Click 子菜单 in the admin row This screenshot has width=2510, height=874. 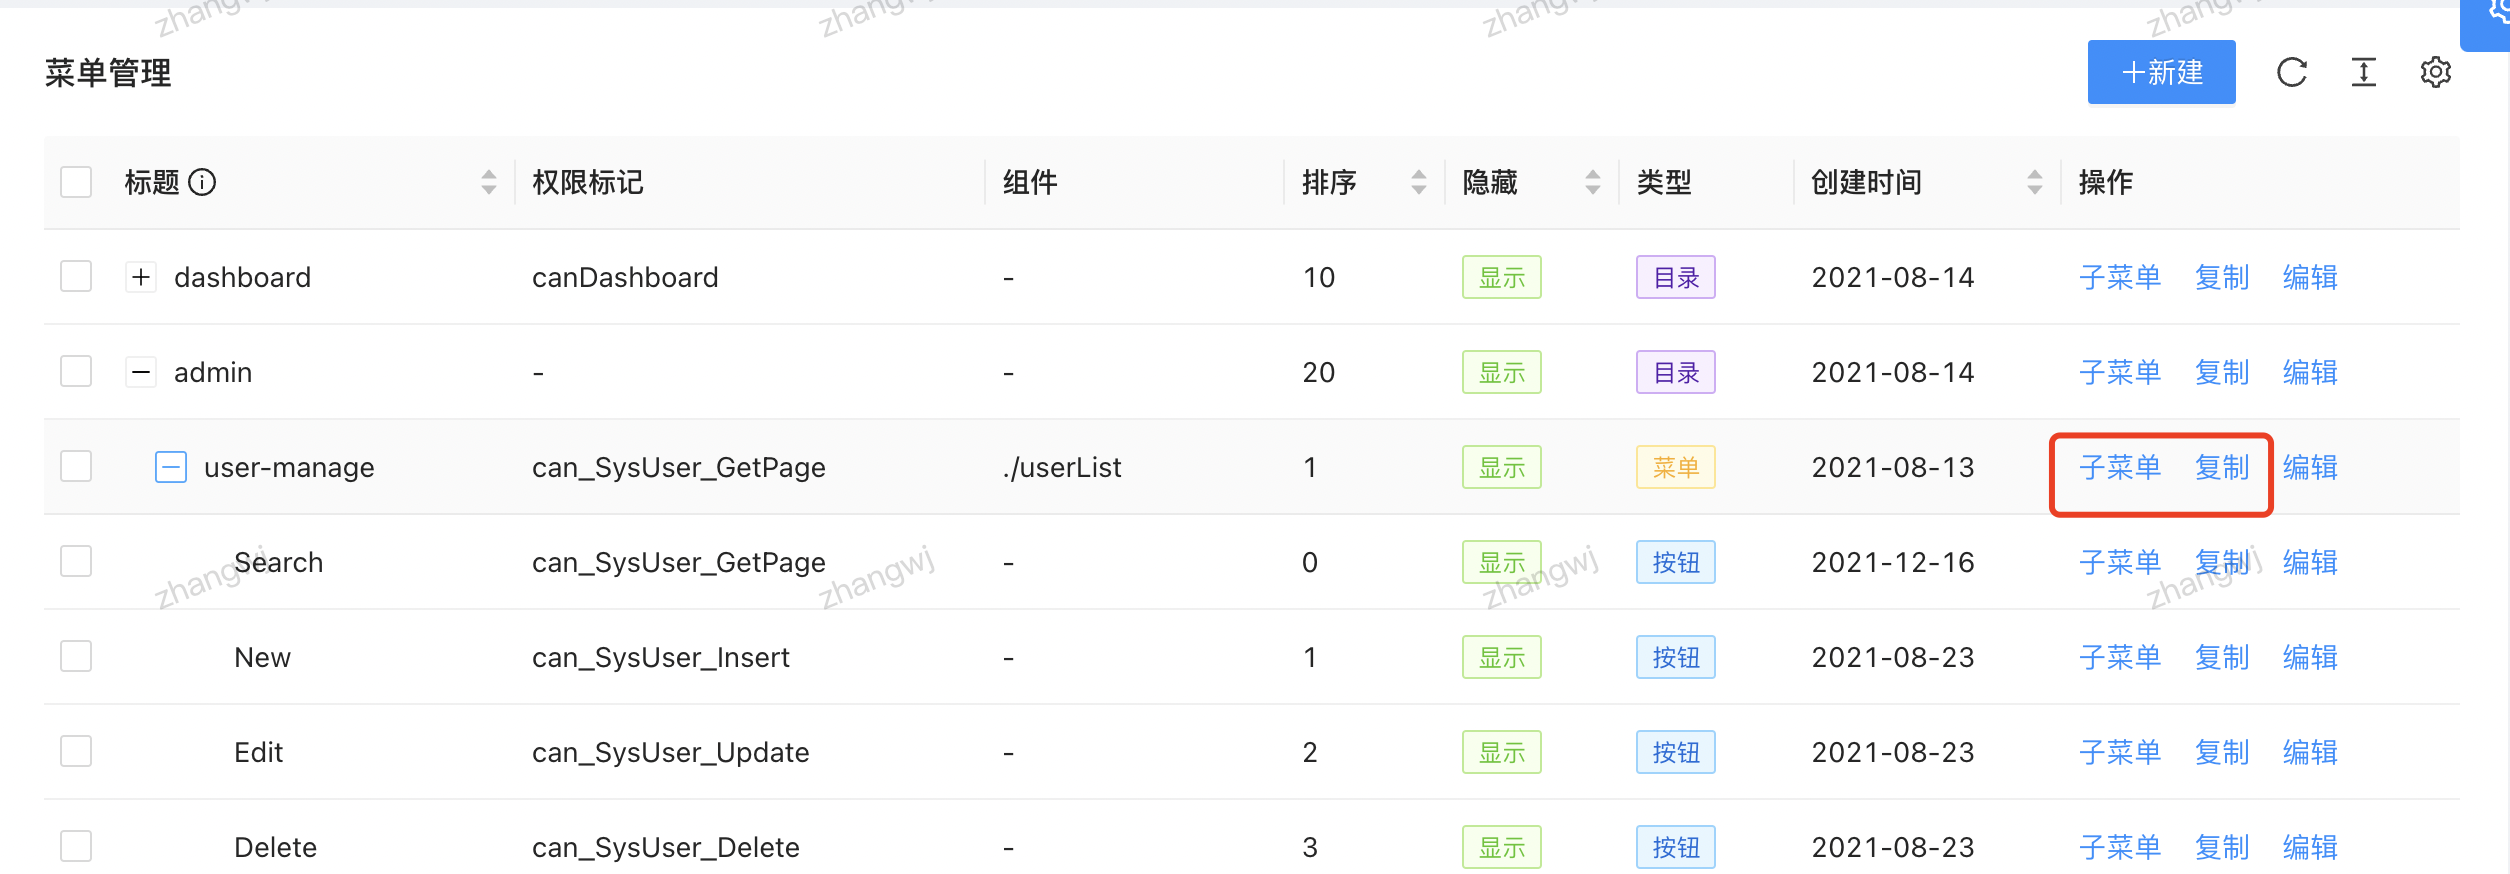click(x=2120, y=372)
